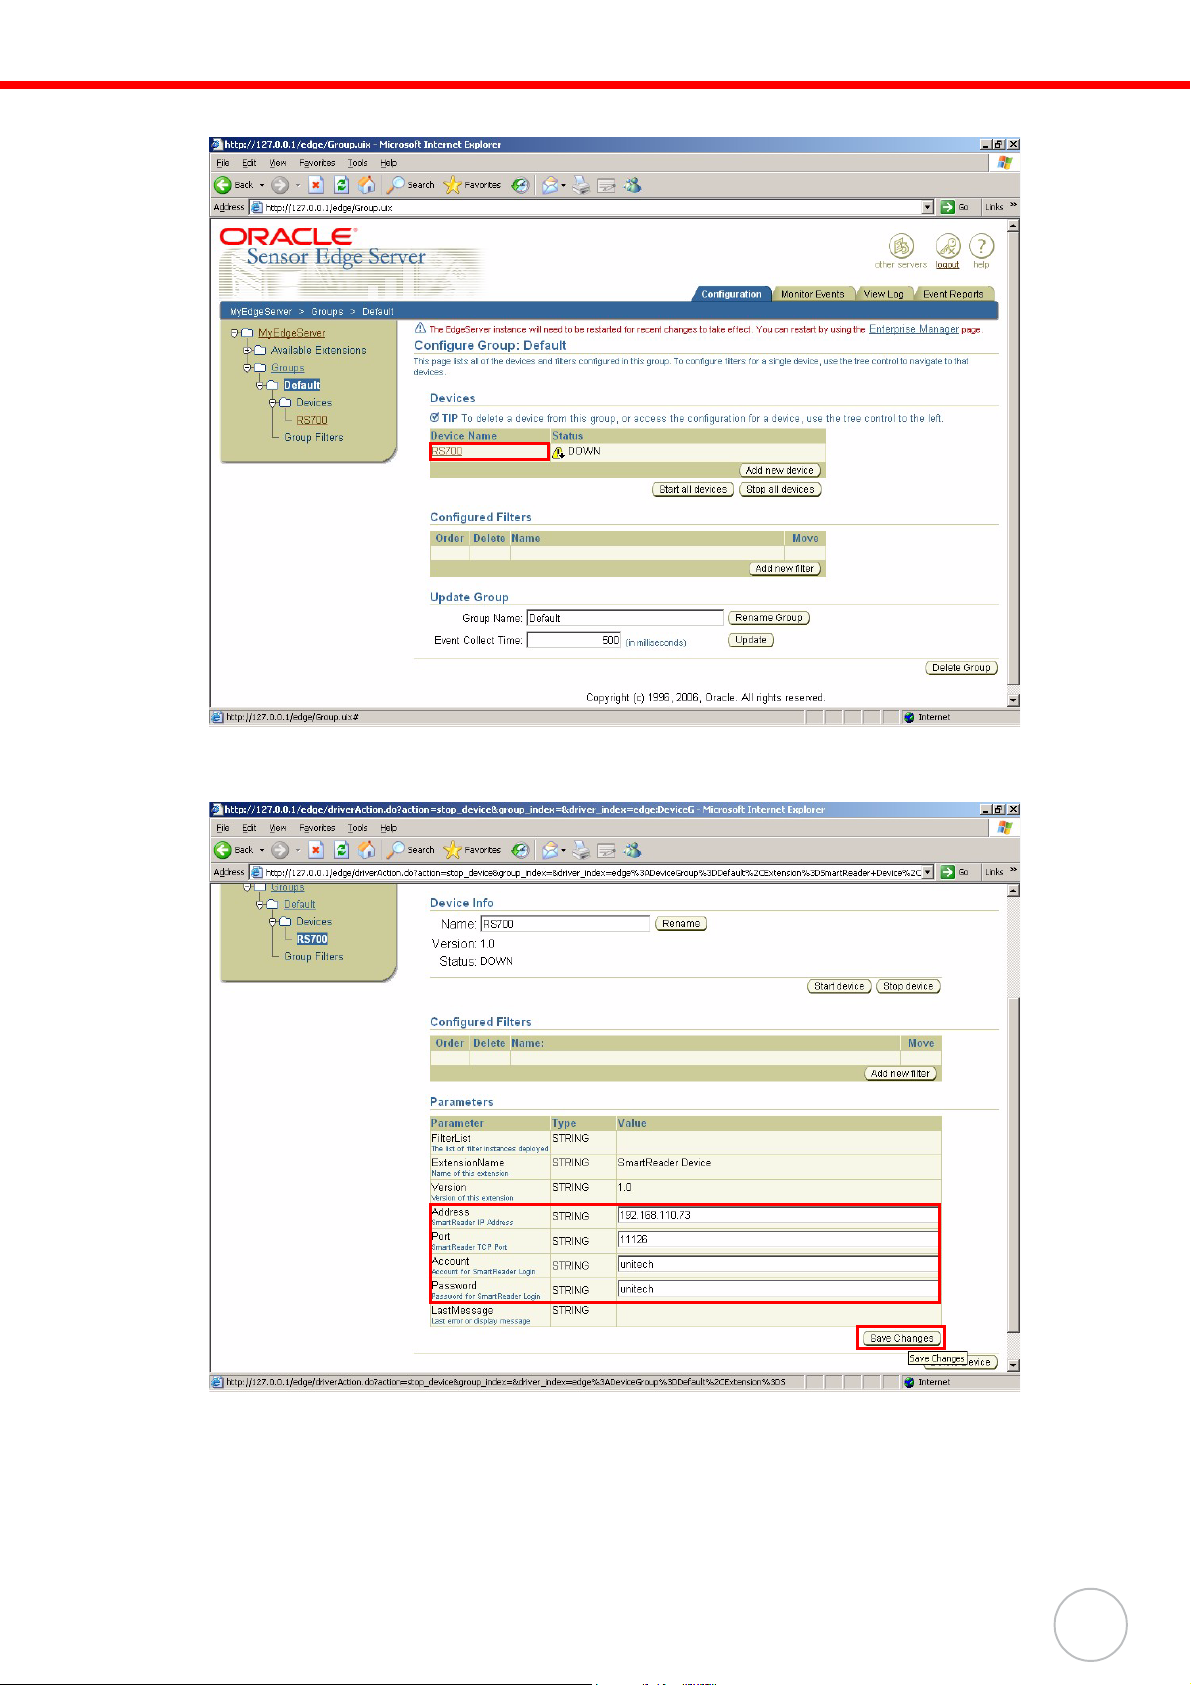The width and height of the screenshot is (1191, 1685).
Task: Click the Stop icon in the Group.uix window
Action: click(x=316, y=185)
